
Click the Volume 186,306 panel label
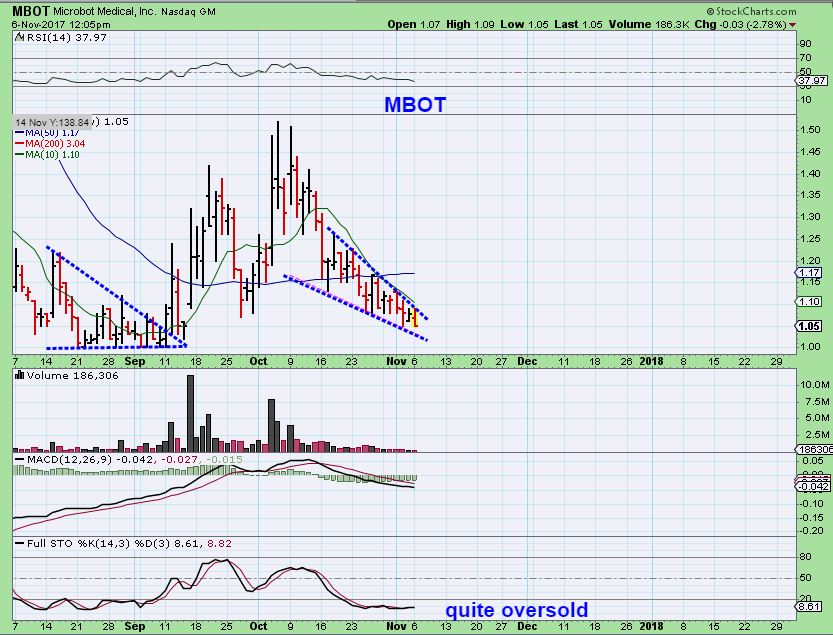[x=72, y=375]
